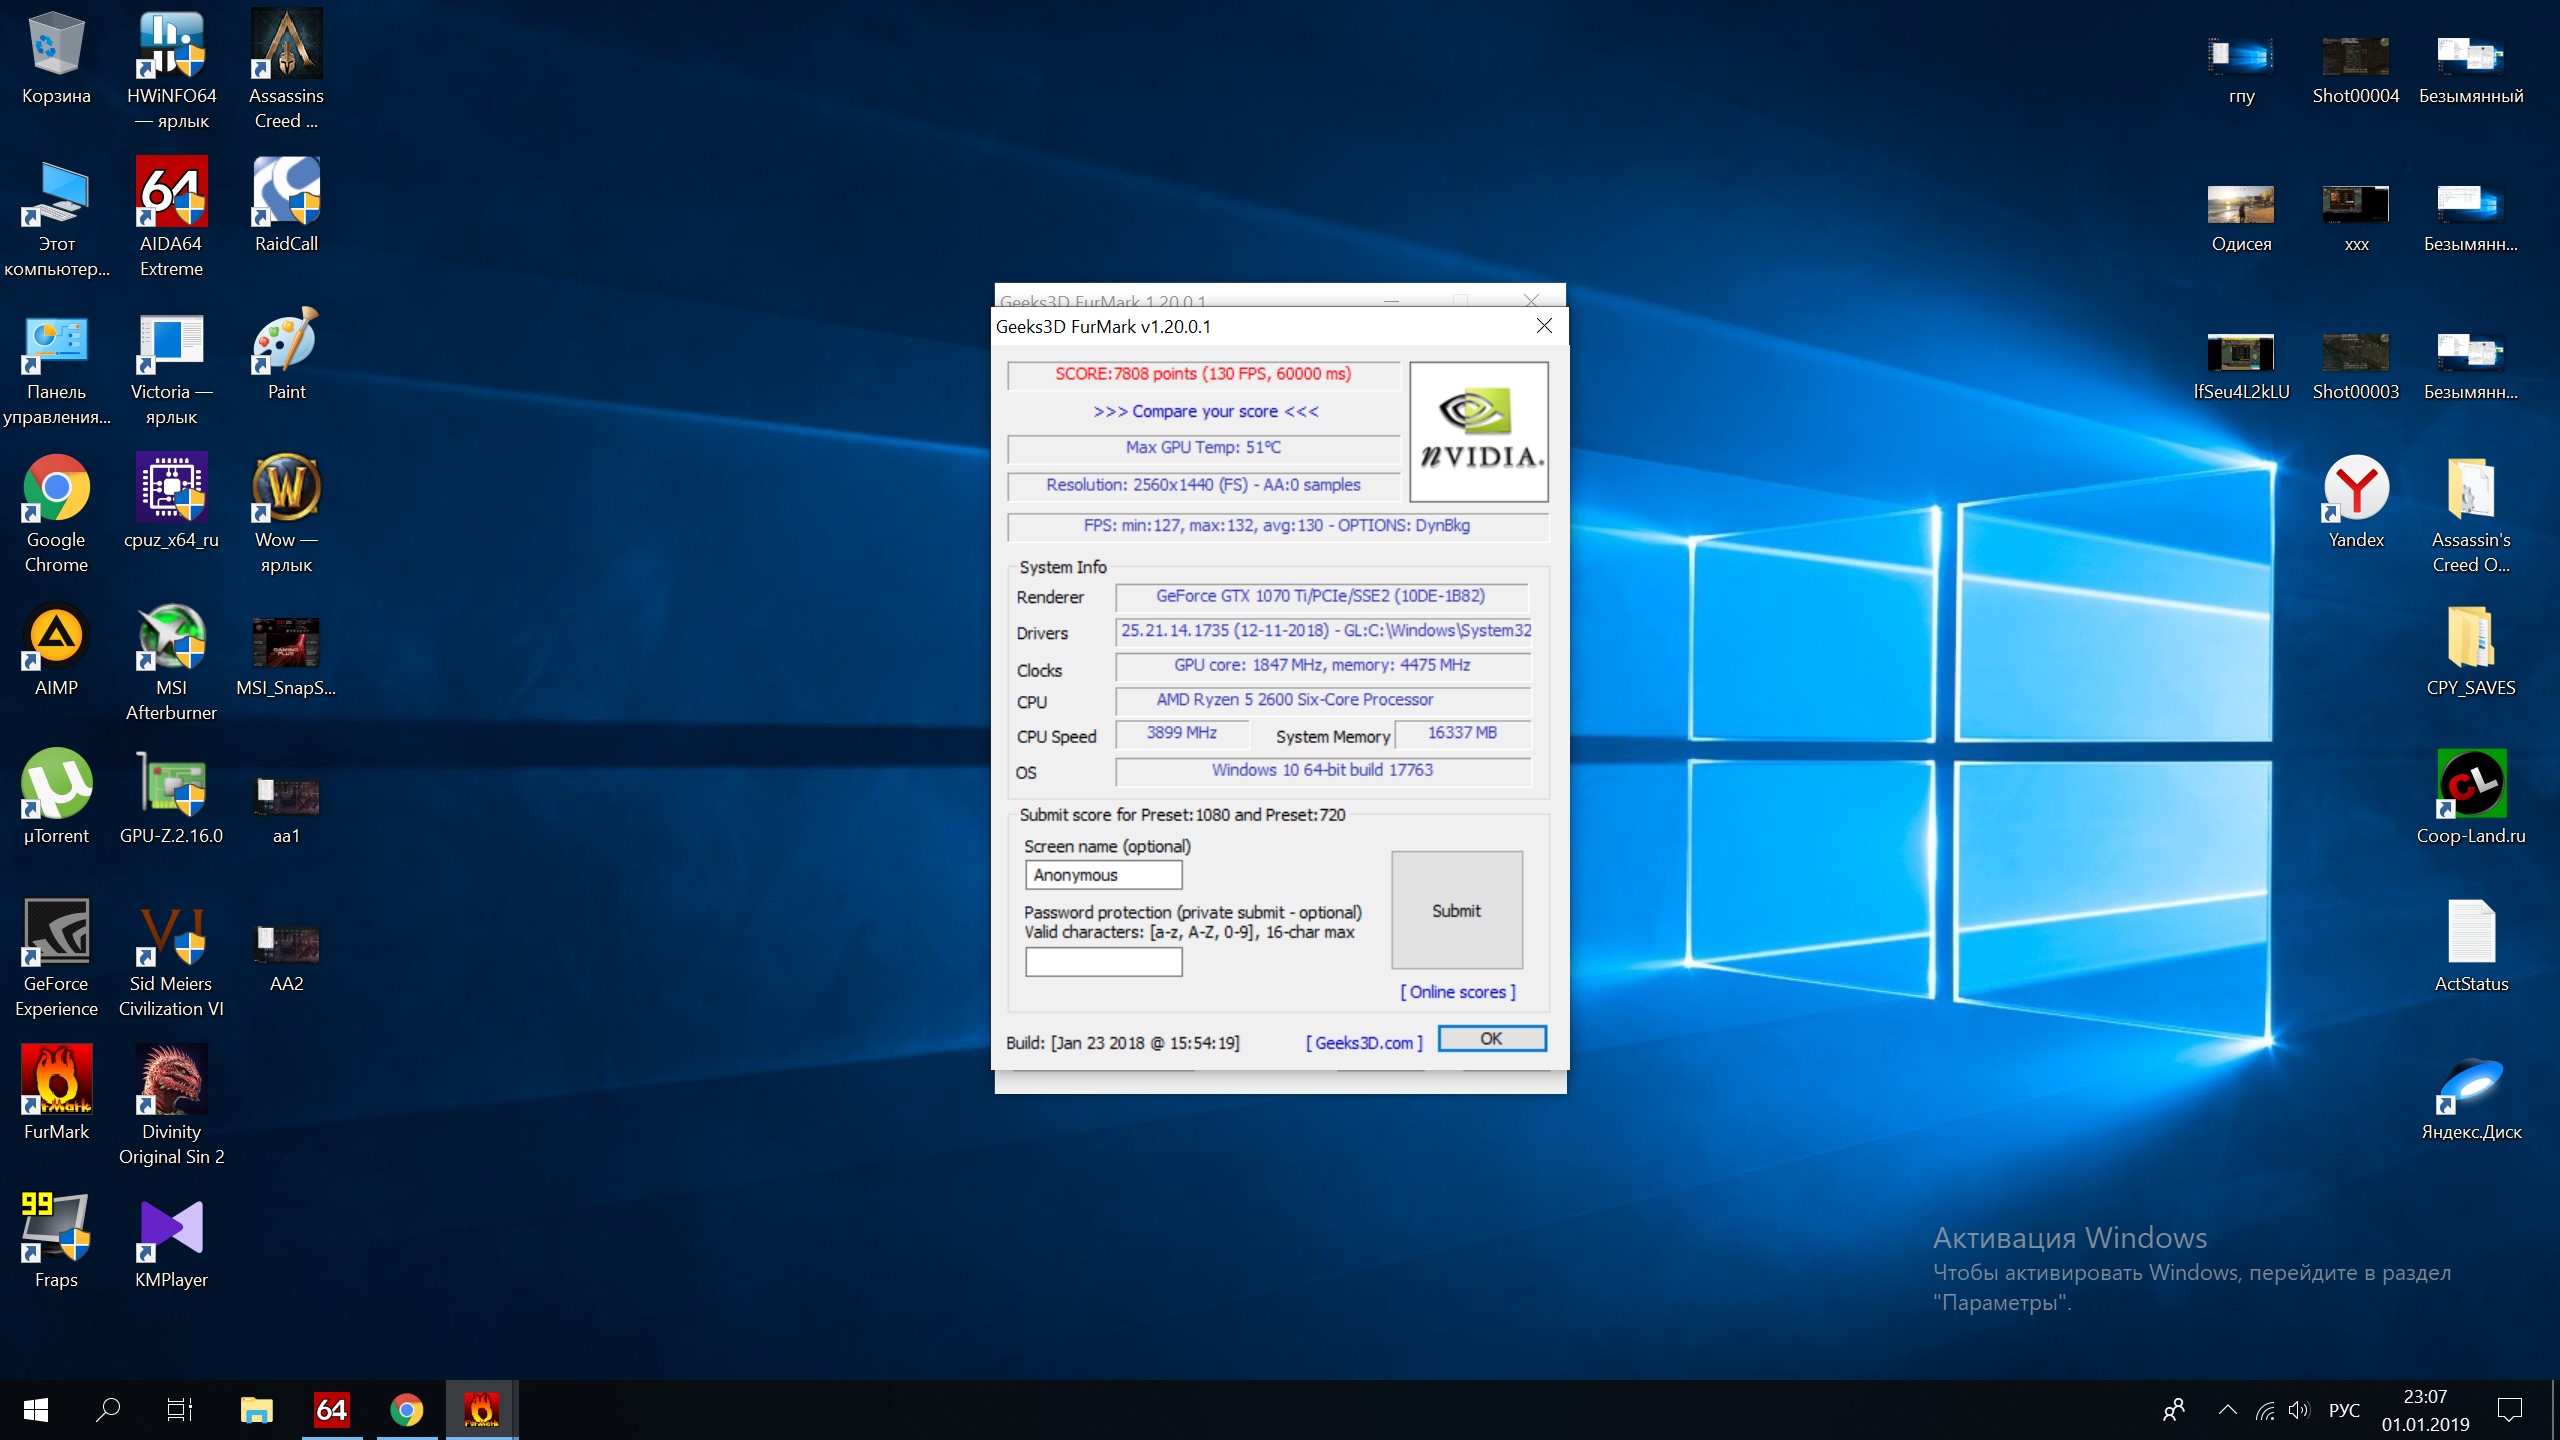2560x1440 pixels.
Task: Switch input language РУС indicator
Action: pos(2344,1411)
